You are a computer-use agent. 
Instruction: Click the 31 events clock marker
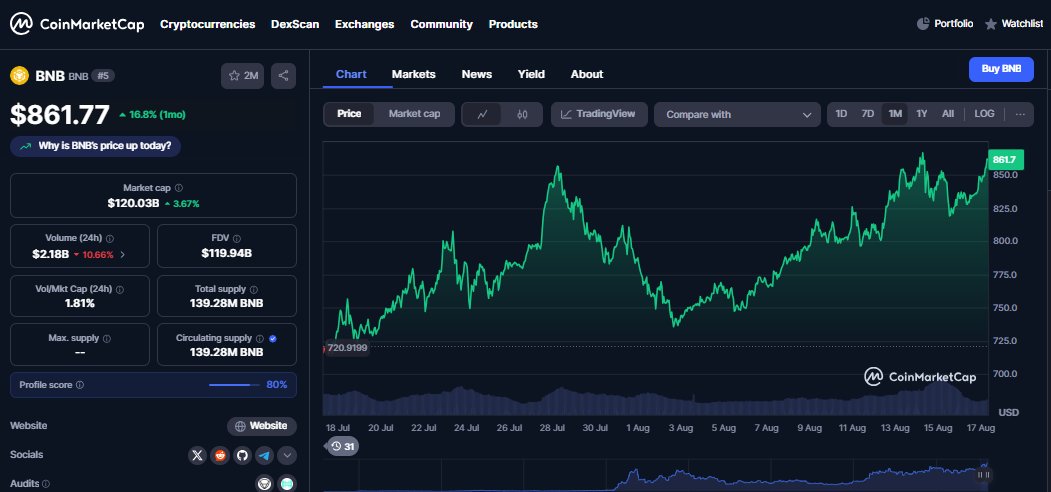tap(343, 446)
